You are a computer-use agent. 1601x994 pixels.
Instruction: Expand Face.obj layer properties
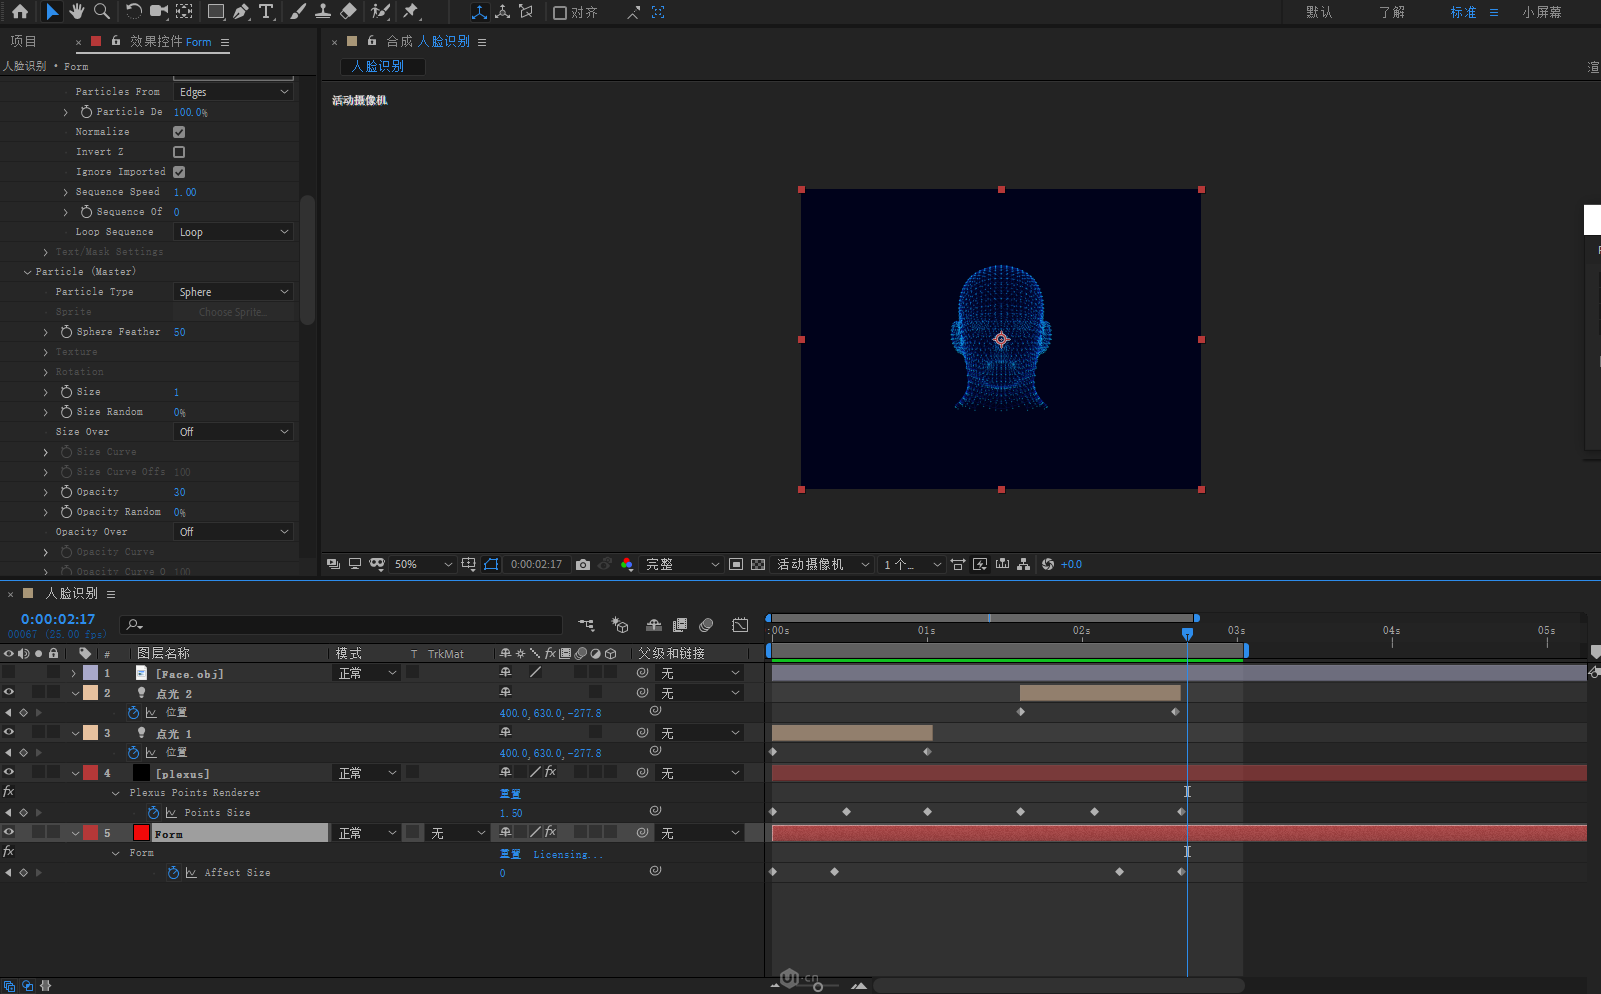pos(74,673)
